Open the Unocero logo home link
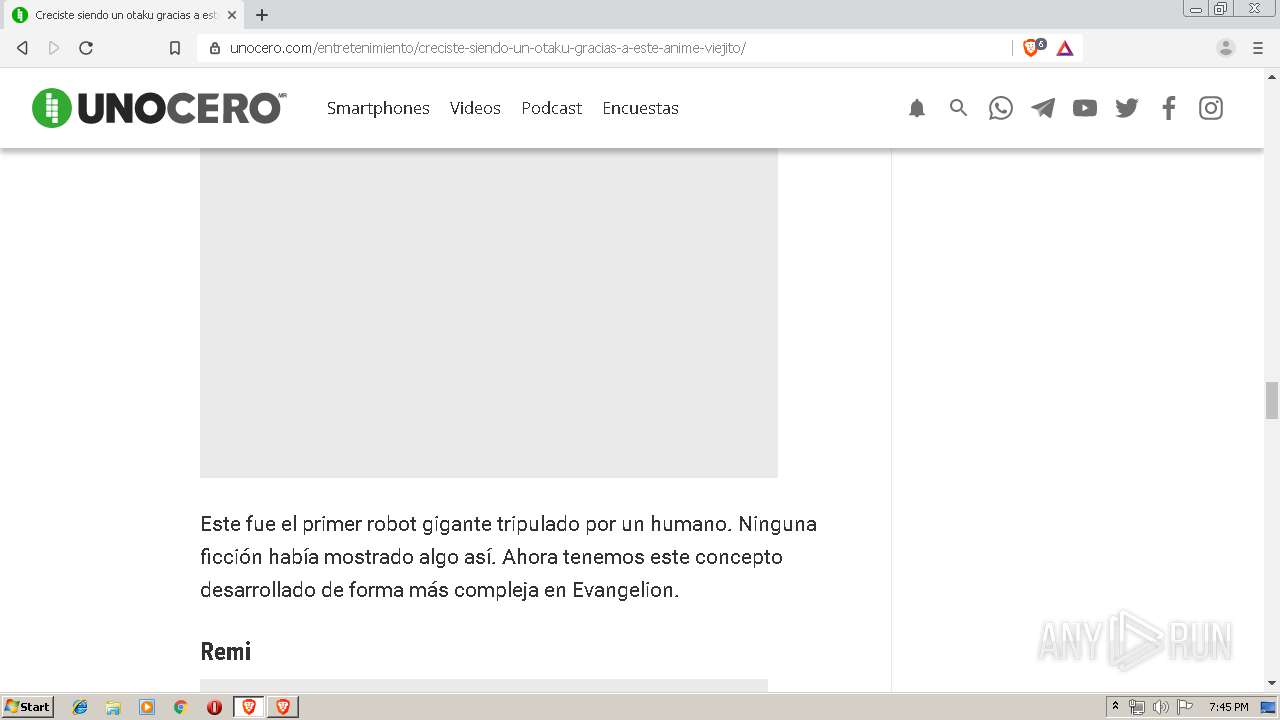 pos(159,108)
